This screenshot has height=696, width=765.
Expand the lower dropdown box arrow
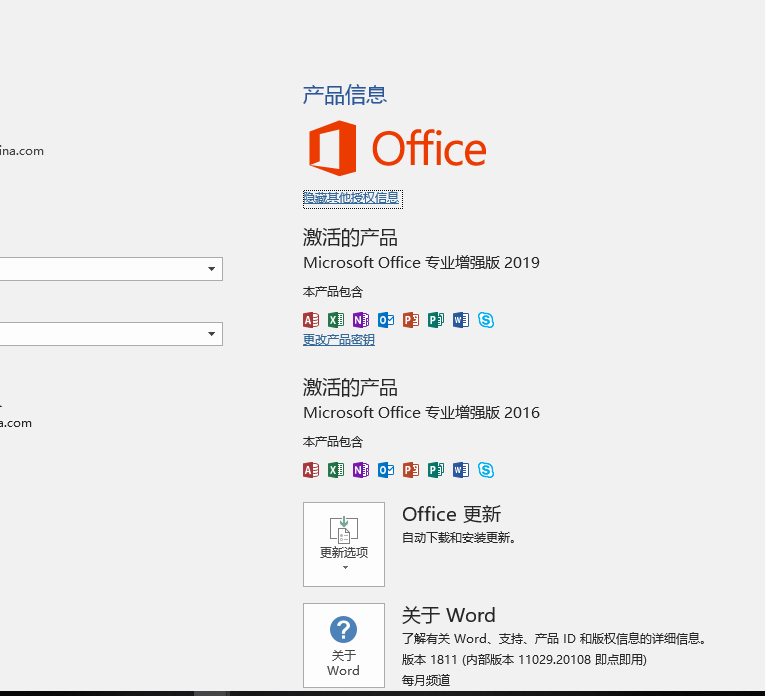tap(211, 334)
